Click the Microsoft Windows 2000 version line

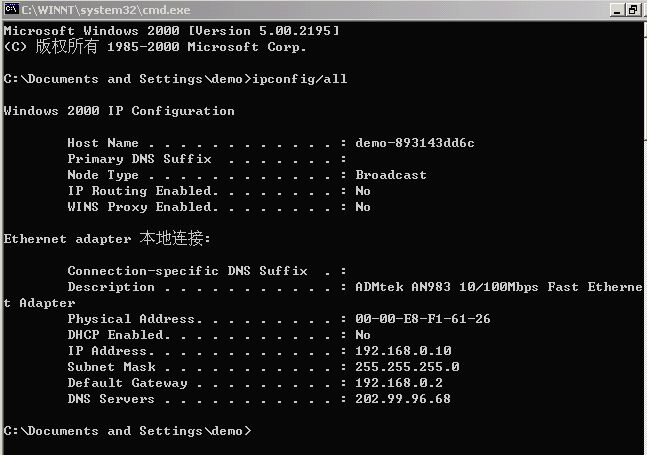pos(171,30)
